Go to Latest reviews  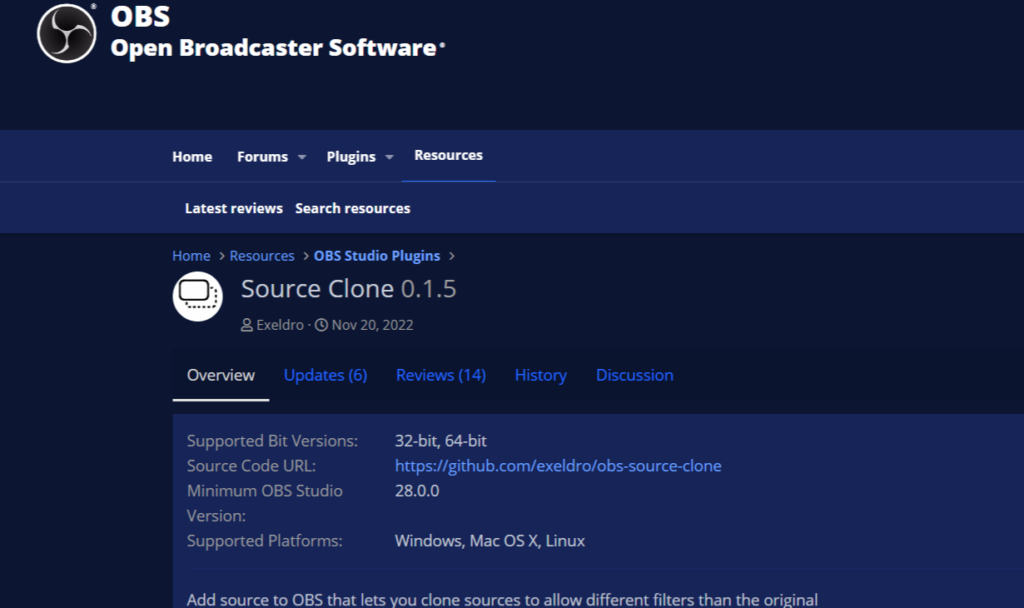point(234,208)
